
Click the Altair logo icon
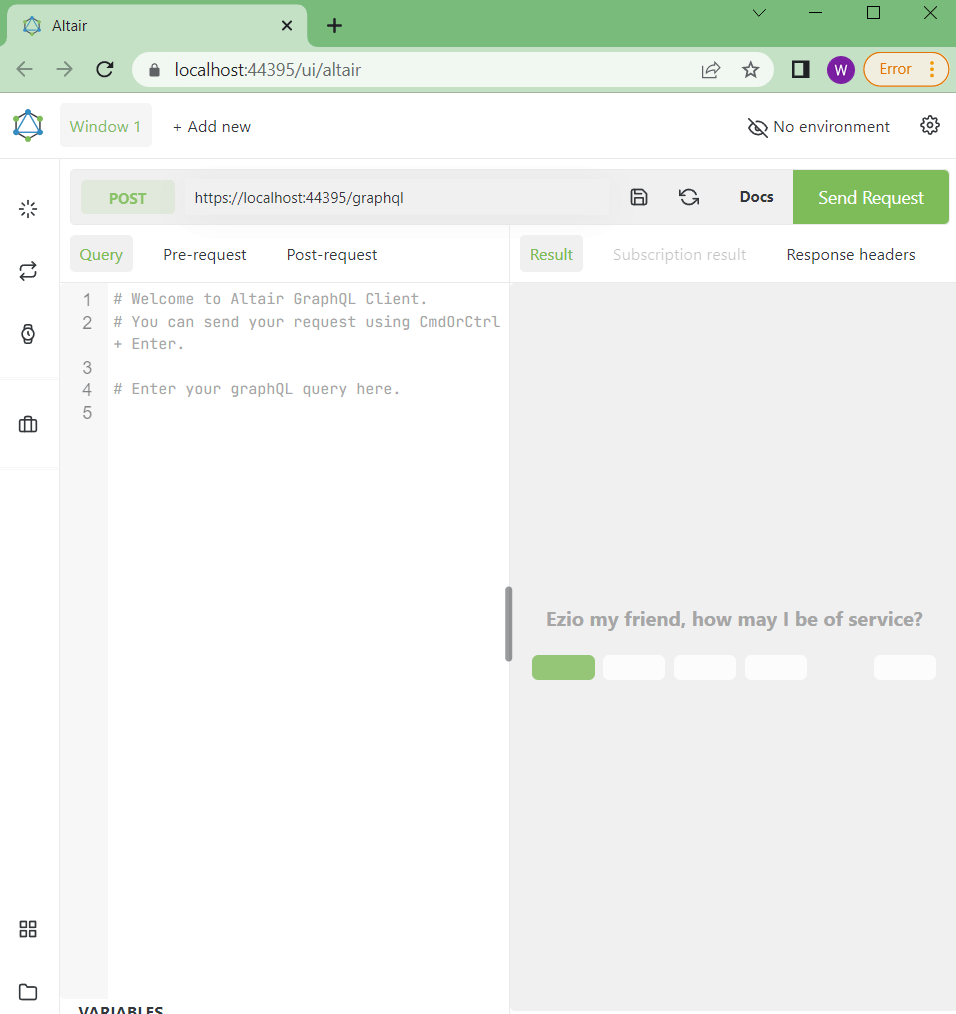tap(28, 125)
